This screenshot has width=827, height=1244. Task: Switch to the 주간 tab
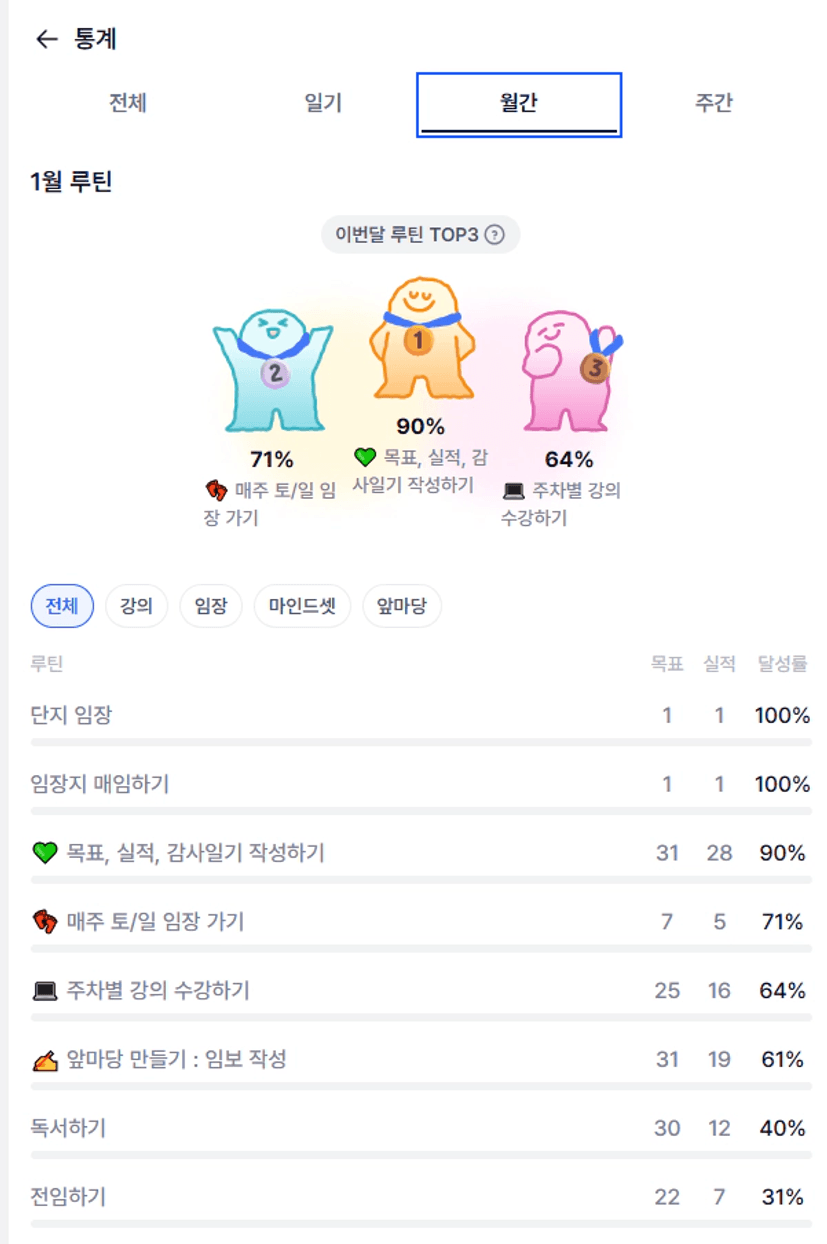[713, 103]
